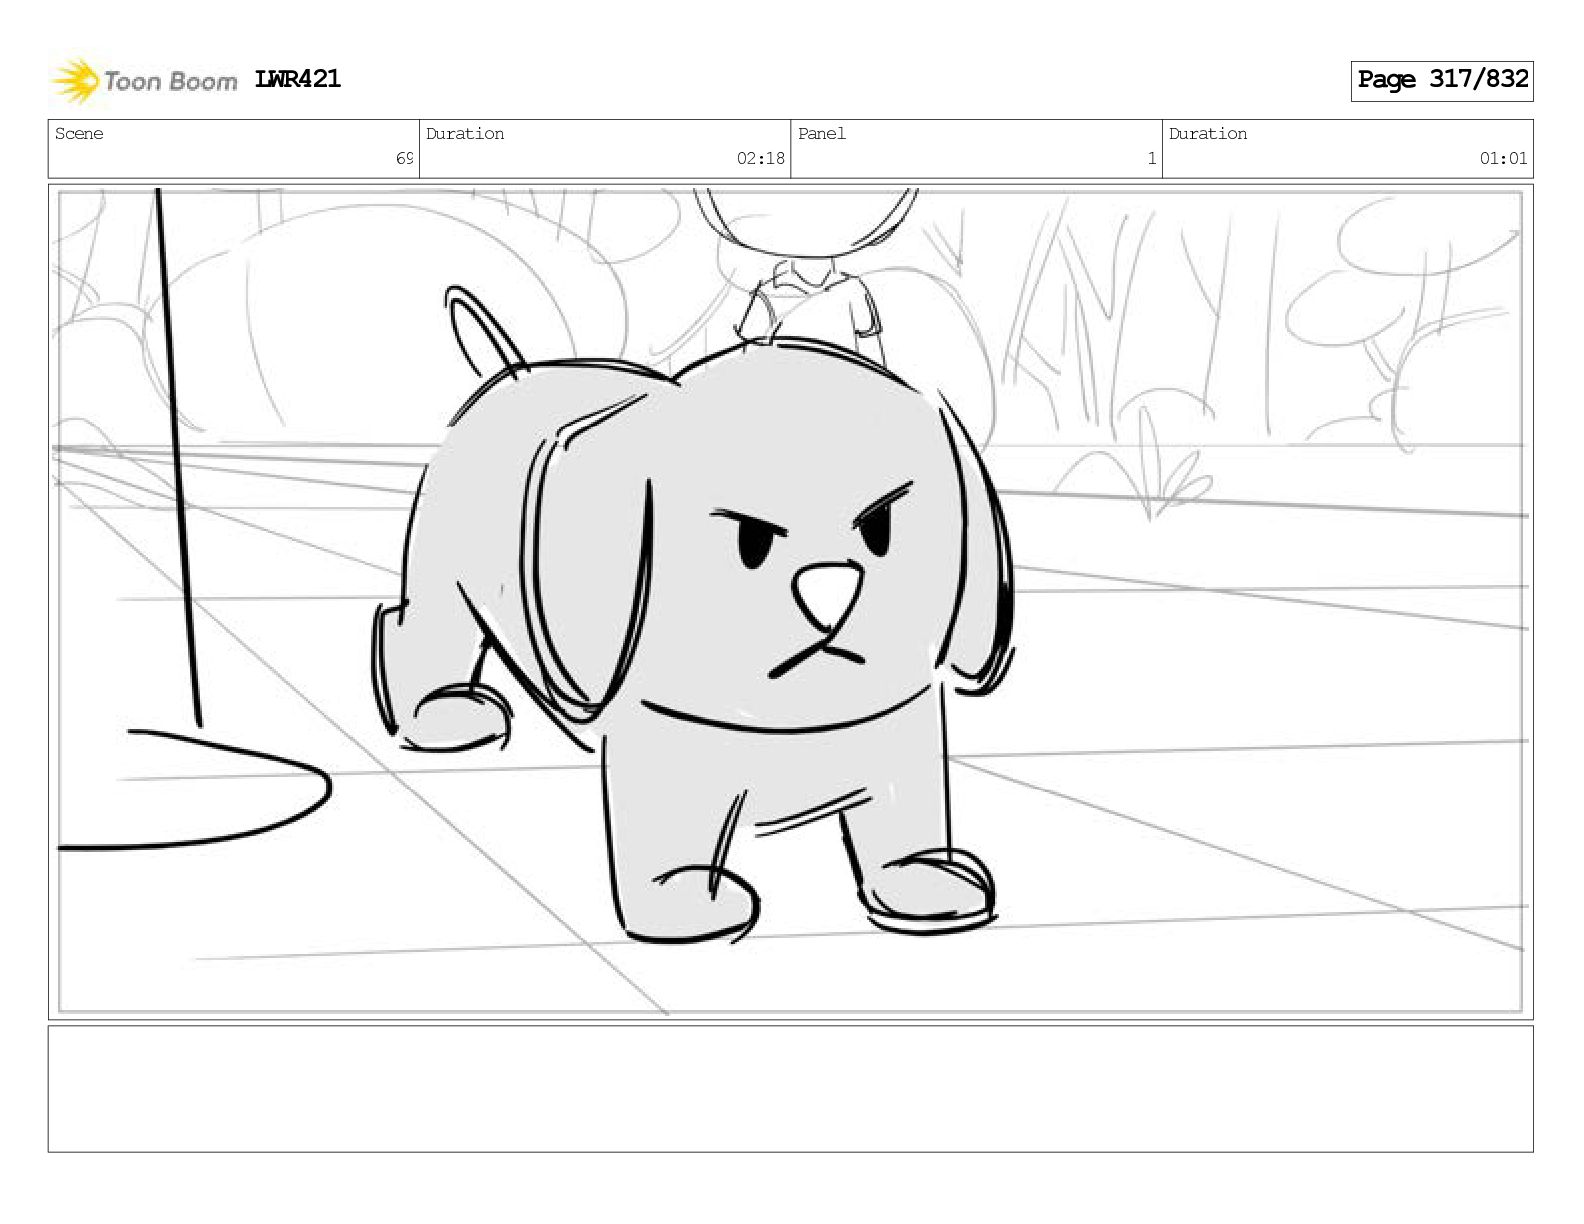Click the scene number 69 value
The height and width of the screenshot is (1224, 1584).
tap(404, 158)
